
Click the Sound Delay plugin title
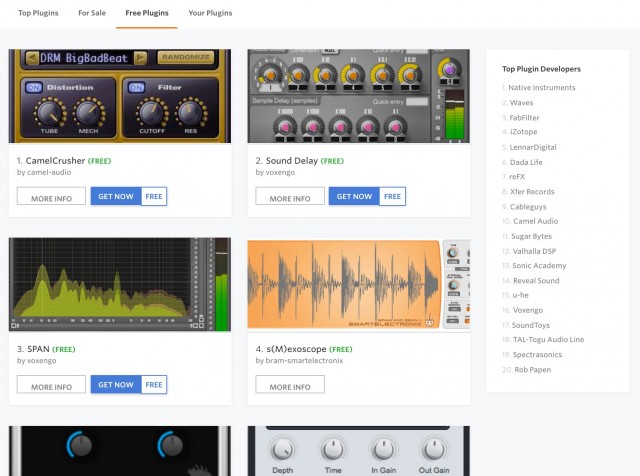pos(292,160)
